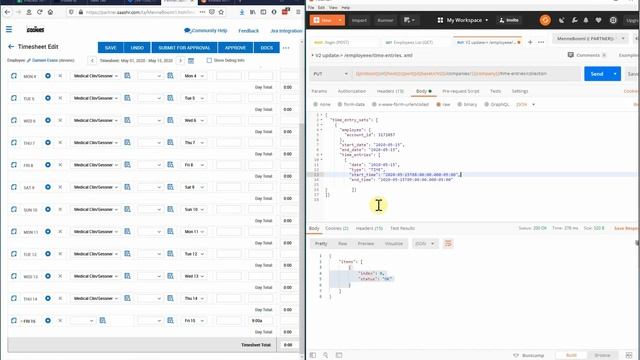640x360 pixels.
Task: Click Postman sync status orange icon
Action: 545,20
